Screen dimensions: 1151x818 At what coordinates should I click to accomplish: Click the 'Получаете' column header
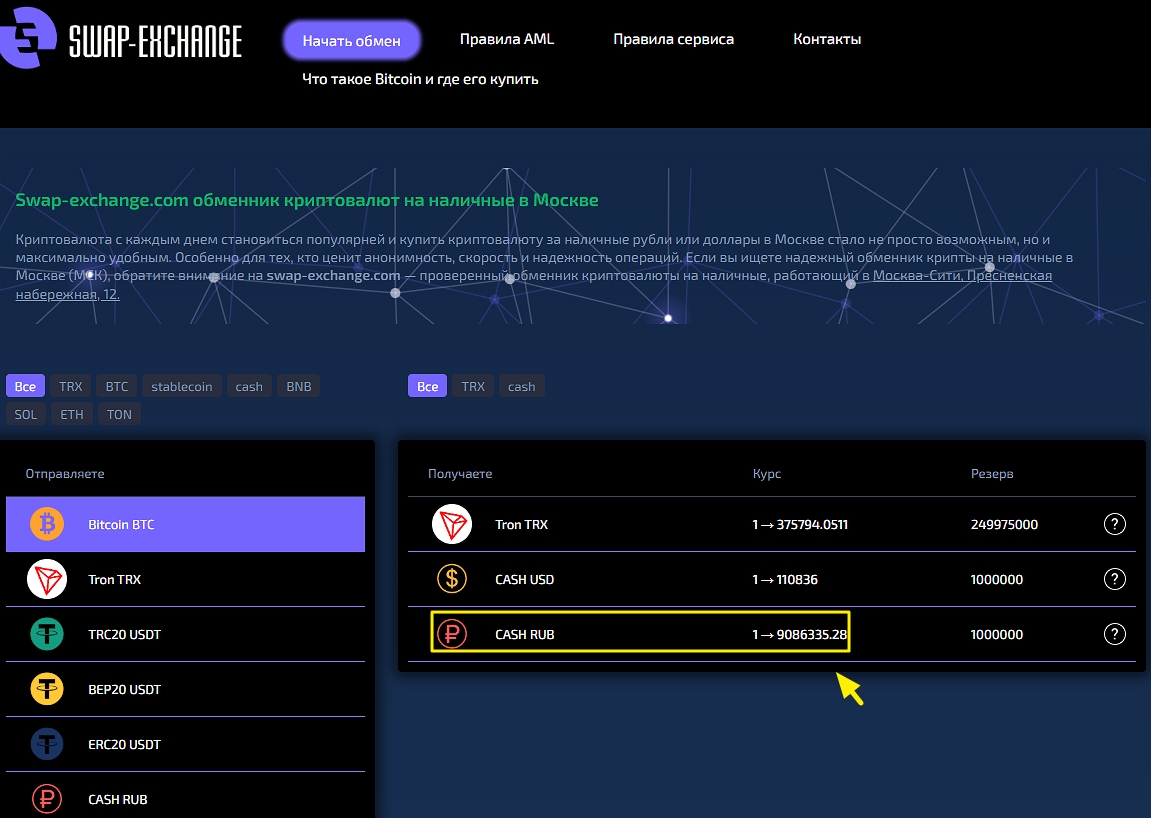point(460,474)
